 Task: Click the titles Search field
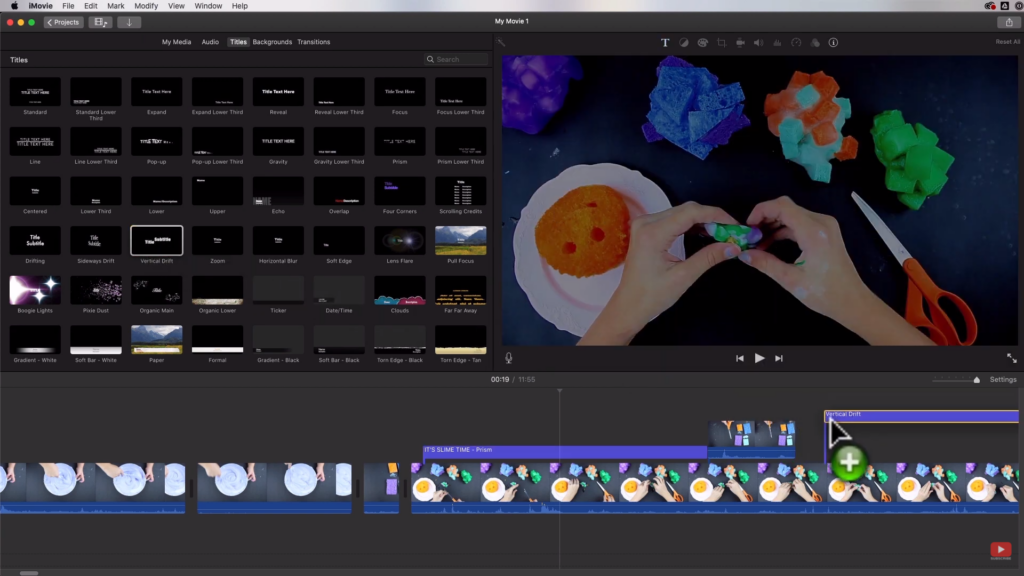456,59
